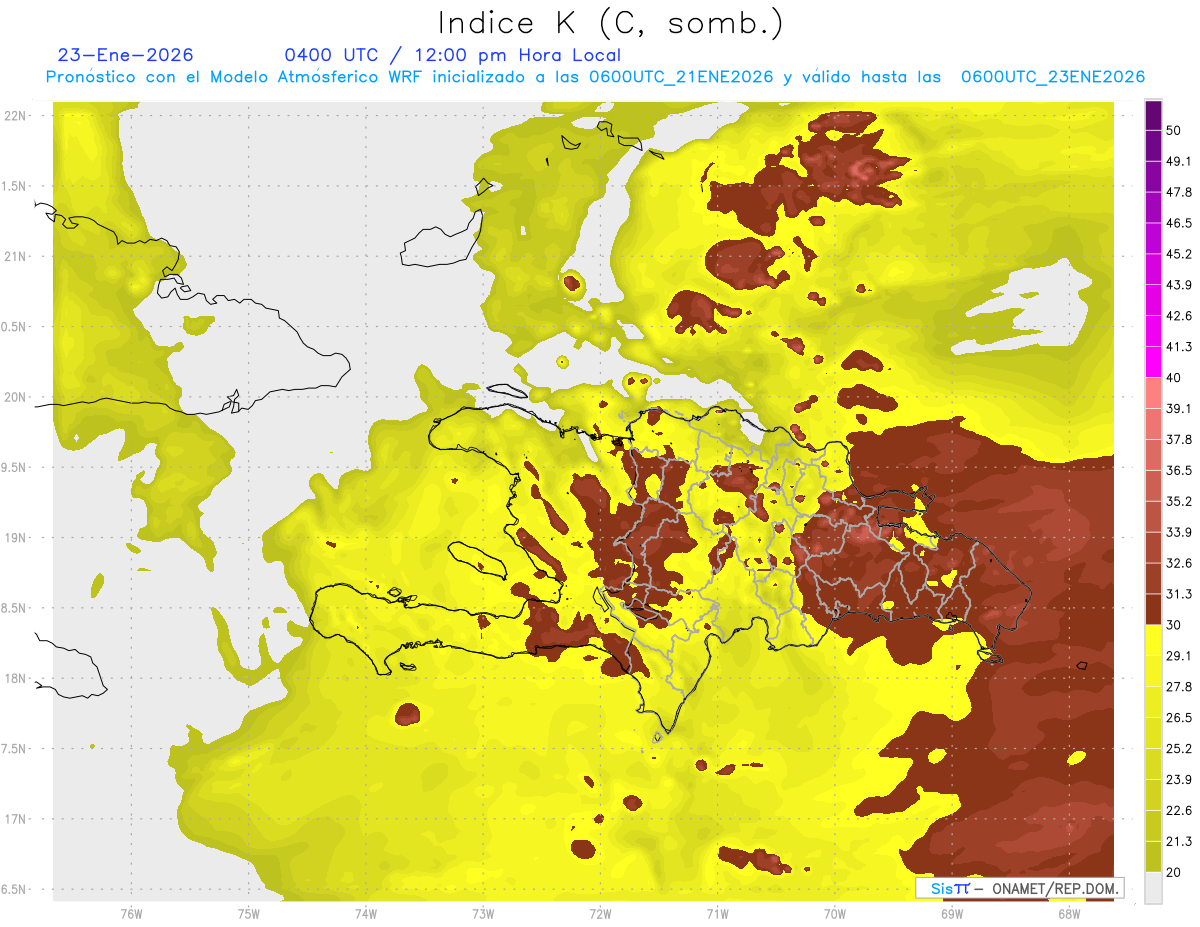This screenshot has width=1200, height=927.
Task: Click the "17N" latitude label
Action: point(16,819)
